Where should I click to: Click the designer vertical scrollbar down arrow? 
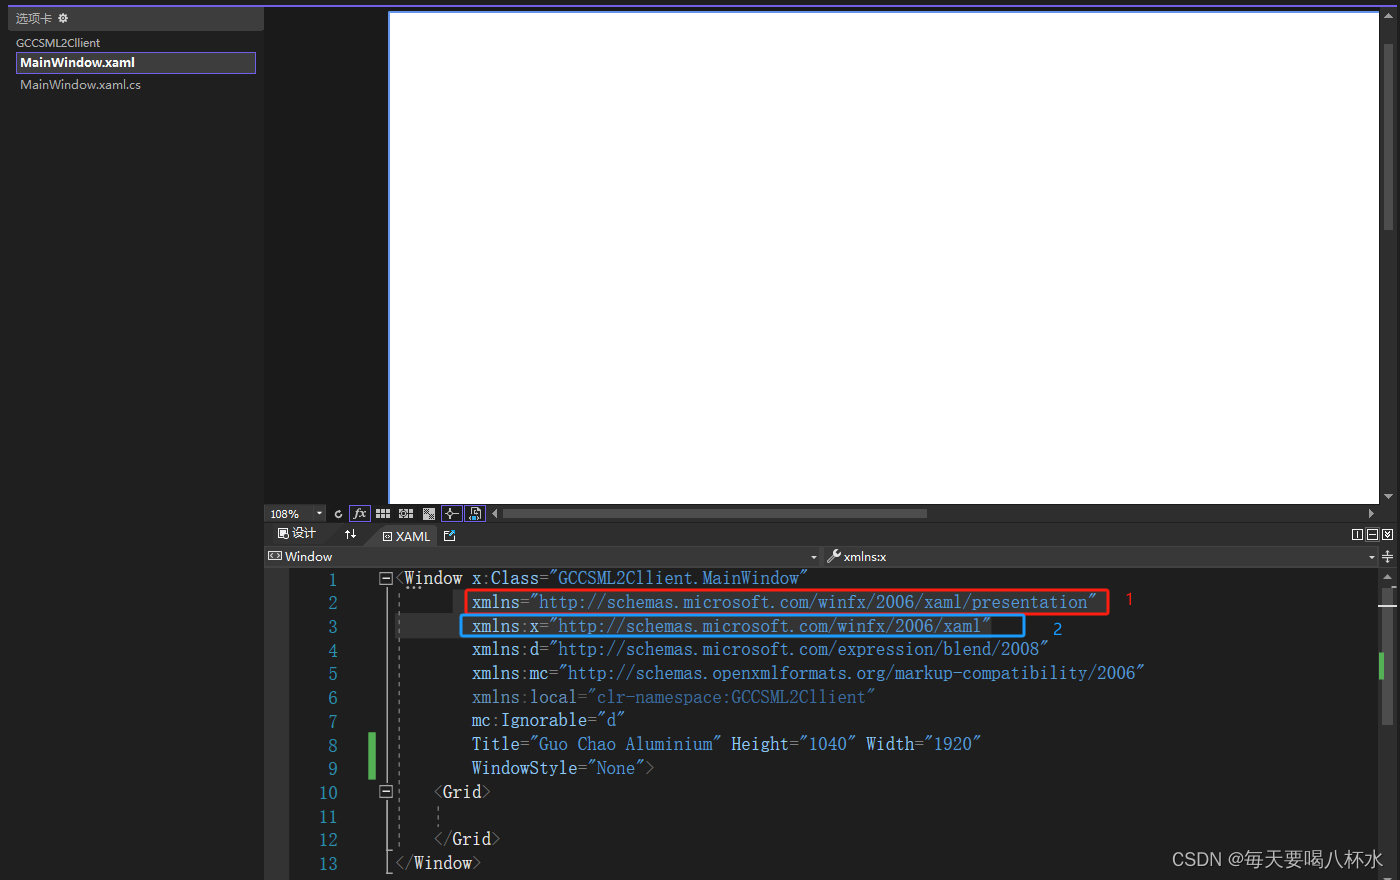(x=1388, y=496)
